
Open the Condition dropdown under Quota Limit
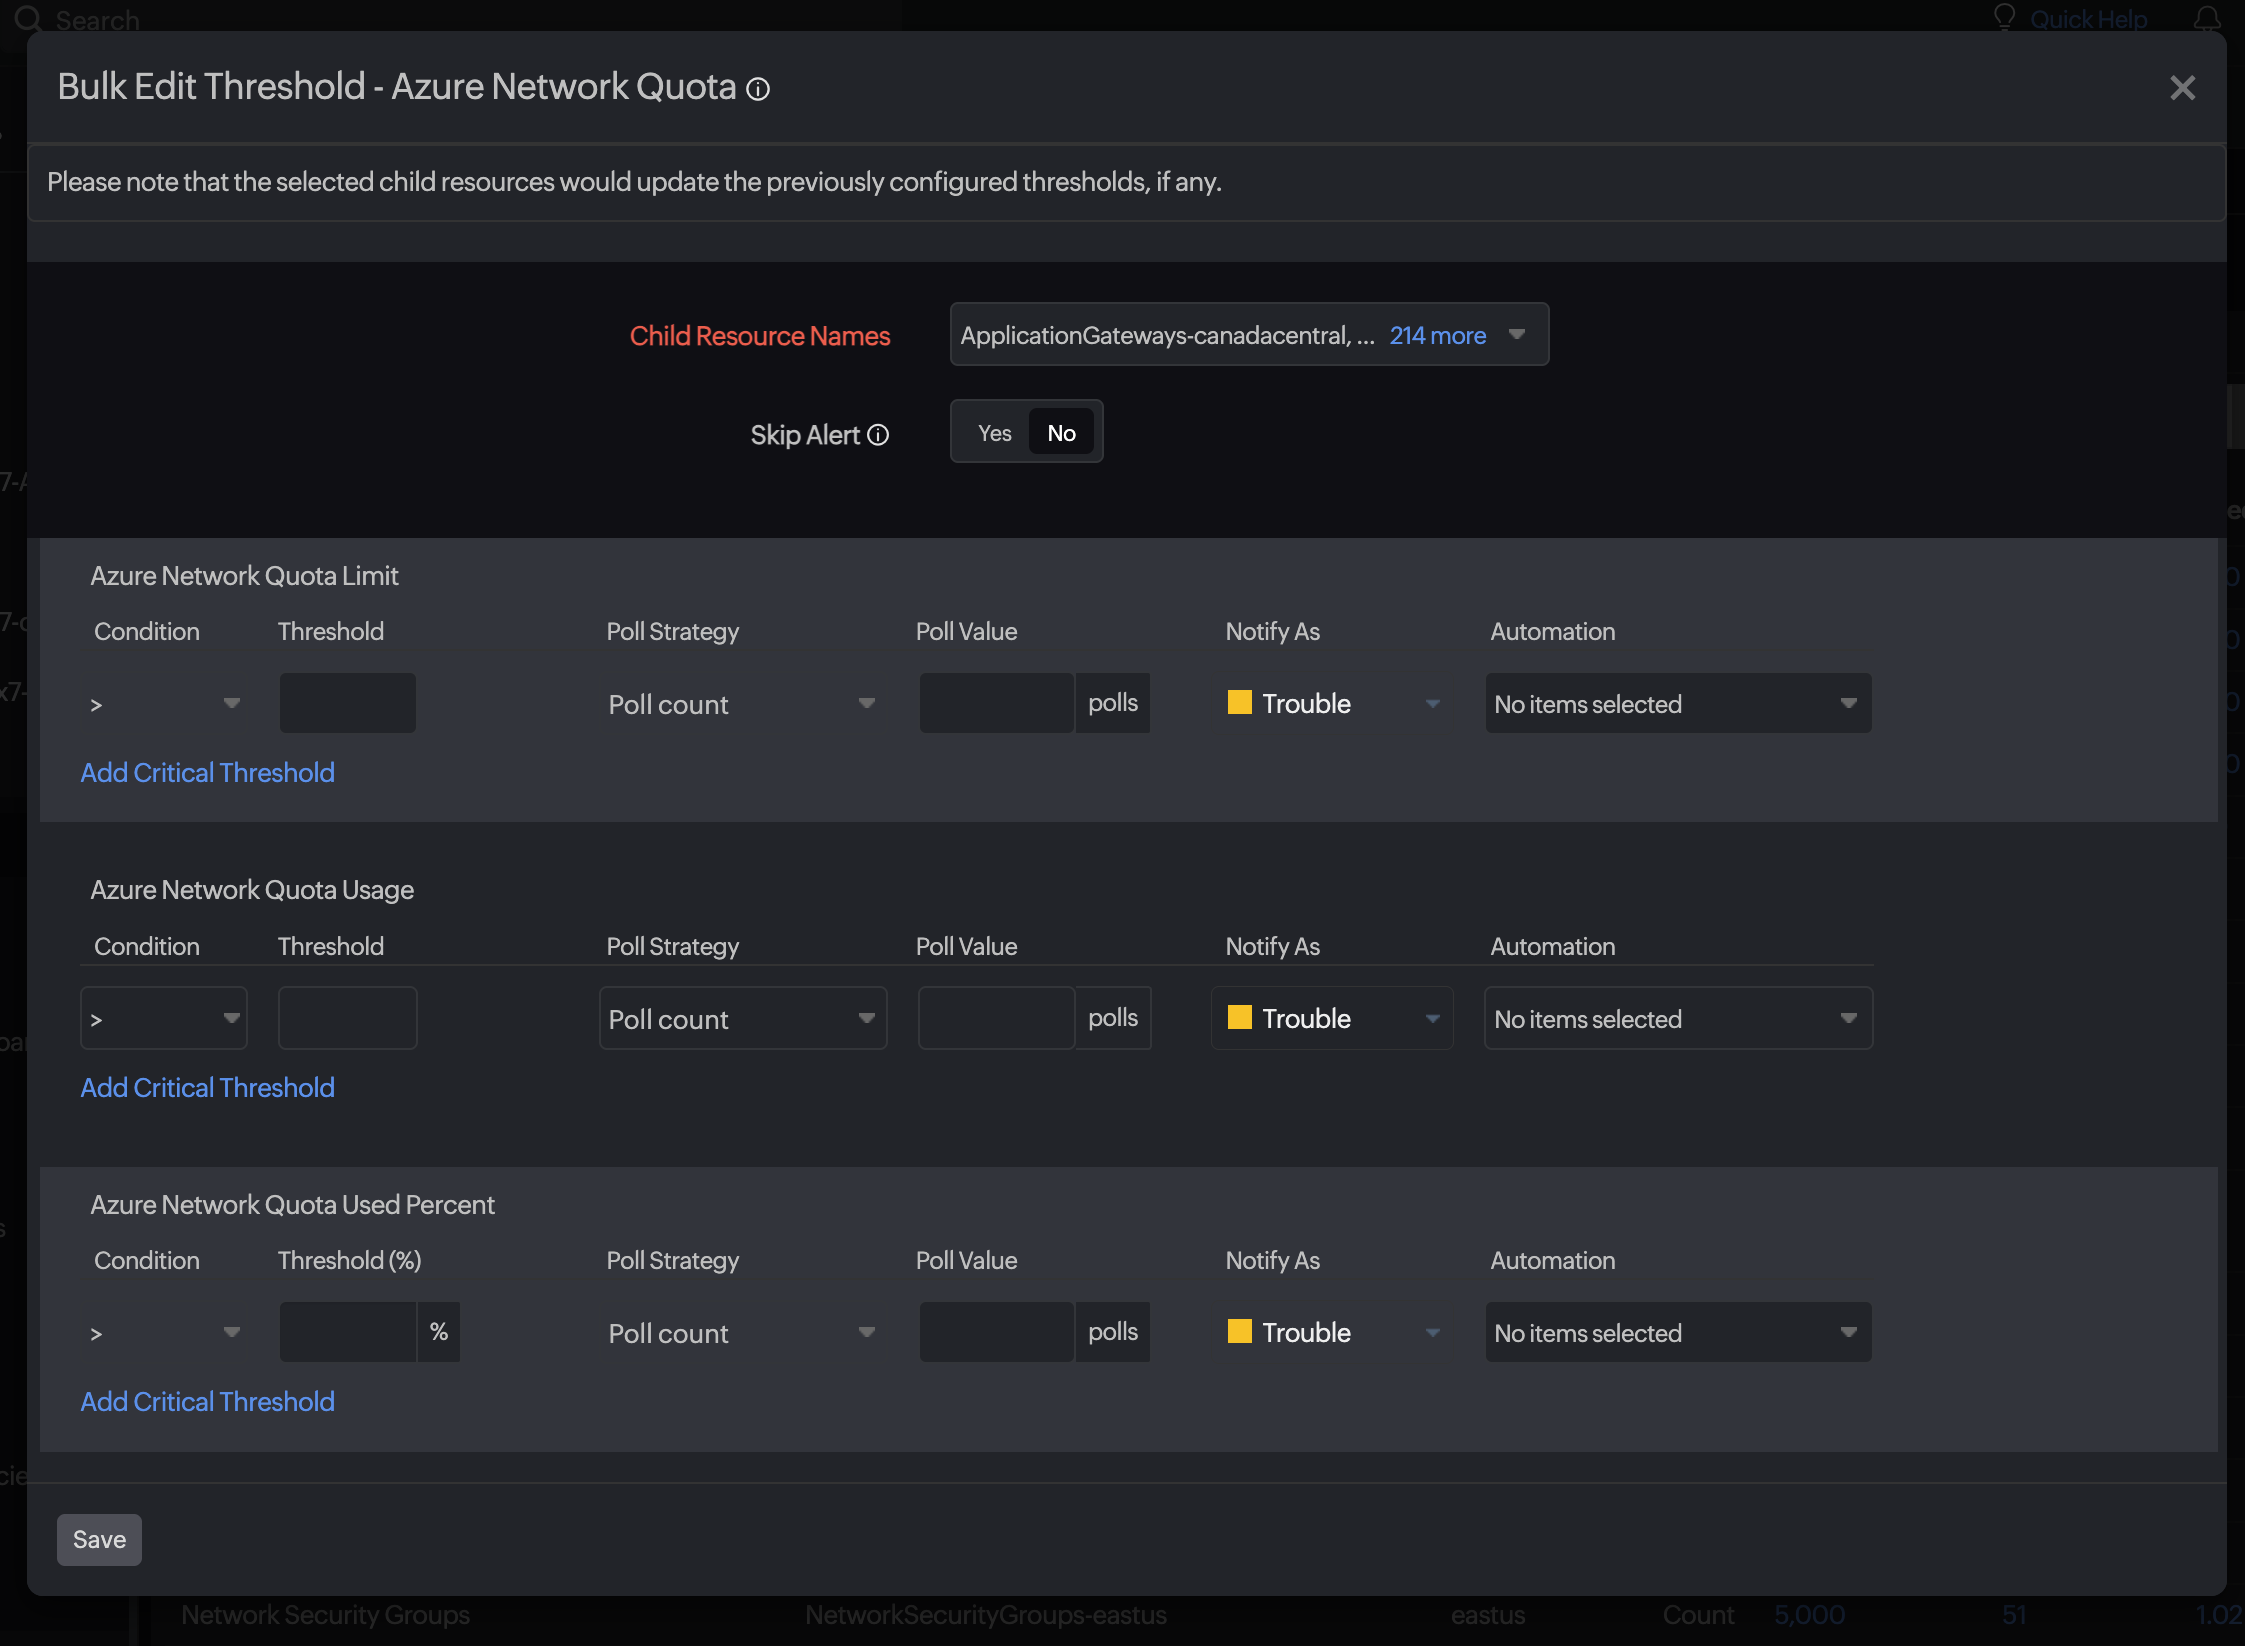(x=163, y=703)
